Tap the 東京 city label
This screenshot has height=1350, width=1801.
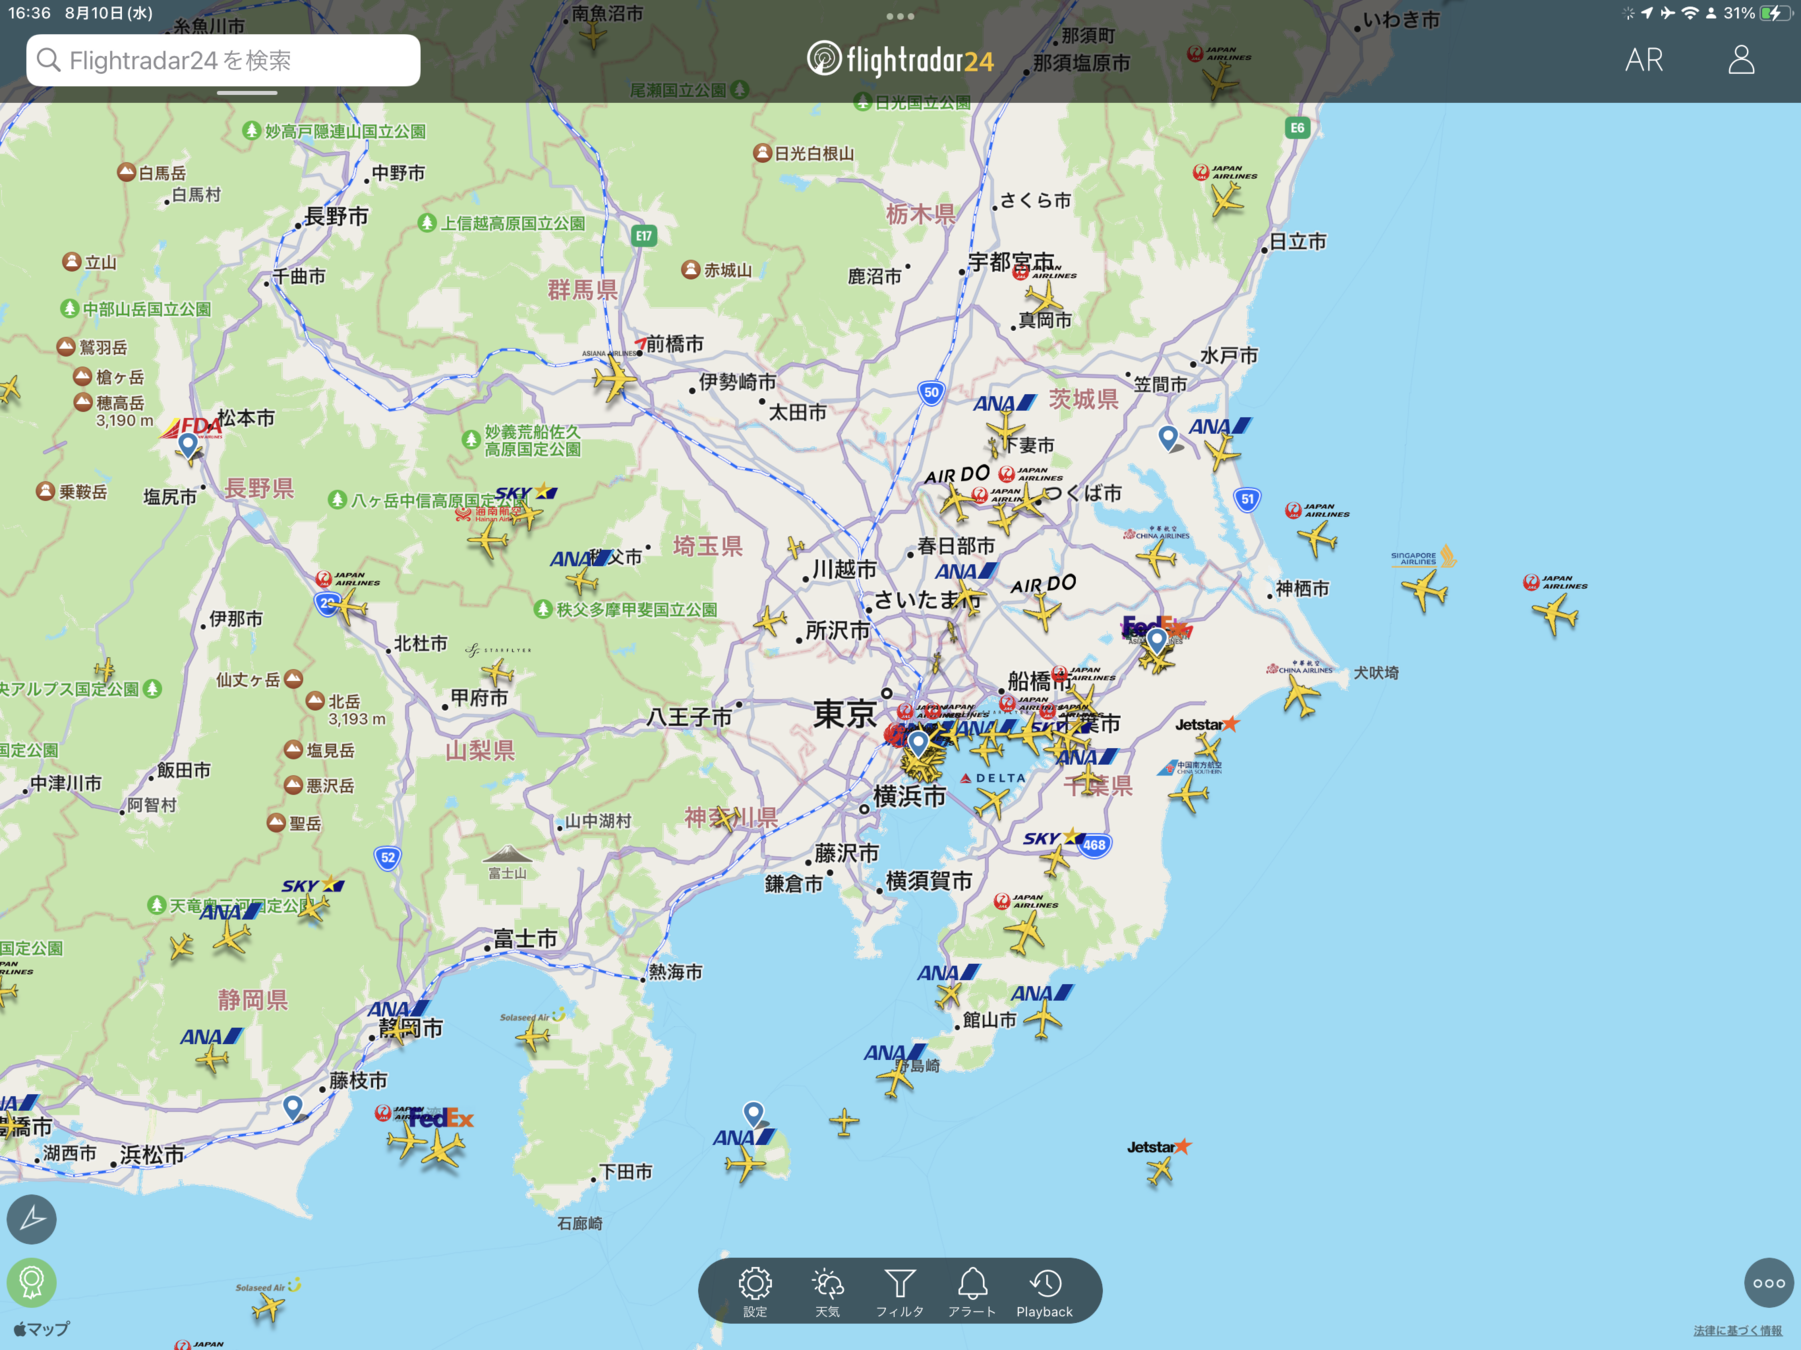click(x=845, y=714)
